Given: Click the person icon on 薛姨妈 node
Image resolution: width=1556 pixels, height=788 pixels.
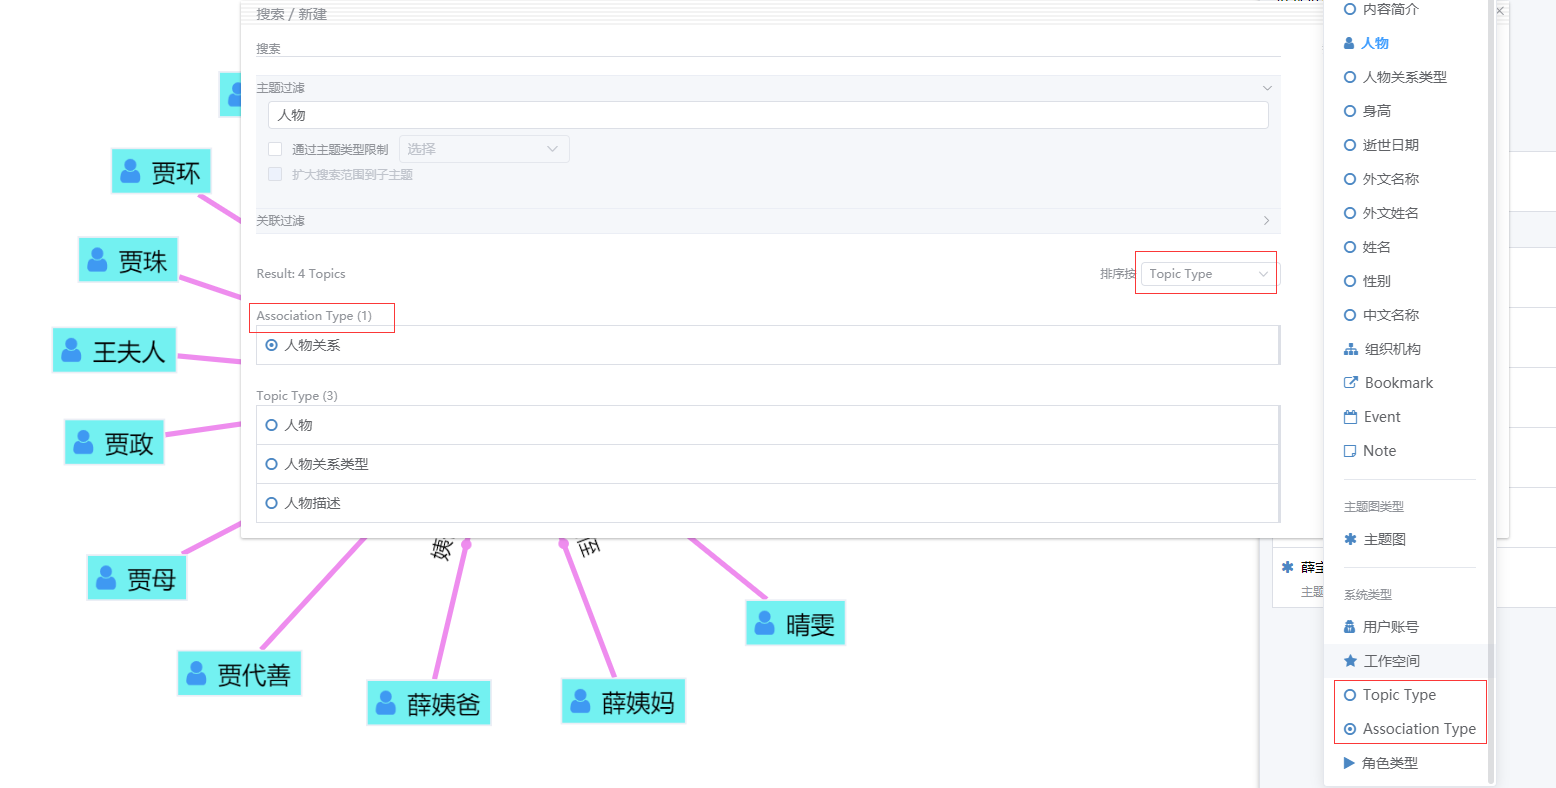Looking at the screenshot, I should tap(580, 702).
